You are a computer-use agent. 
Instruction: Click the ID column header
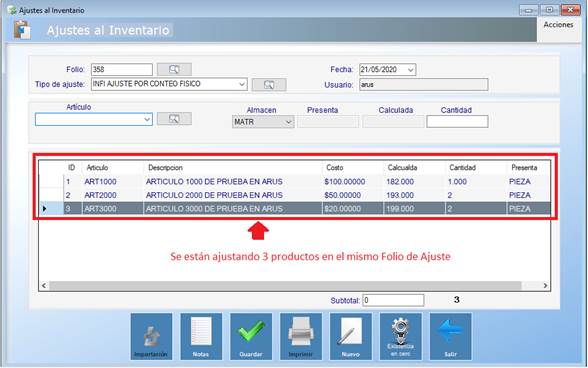tap(72, 168)
